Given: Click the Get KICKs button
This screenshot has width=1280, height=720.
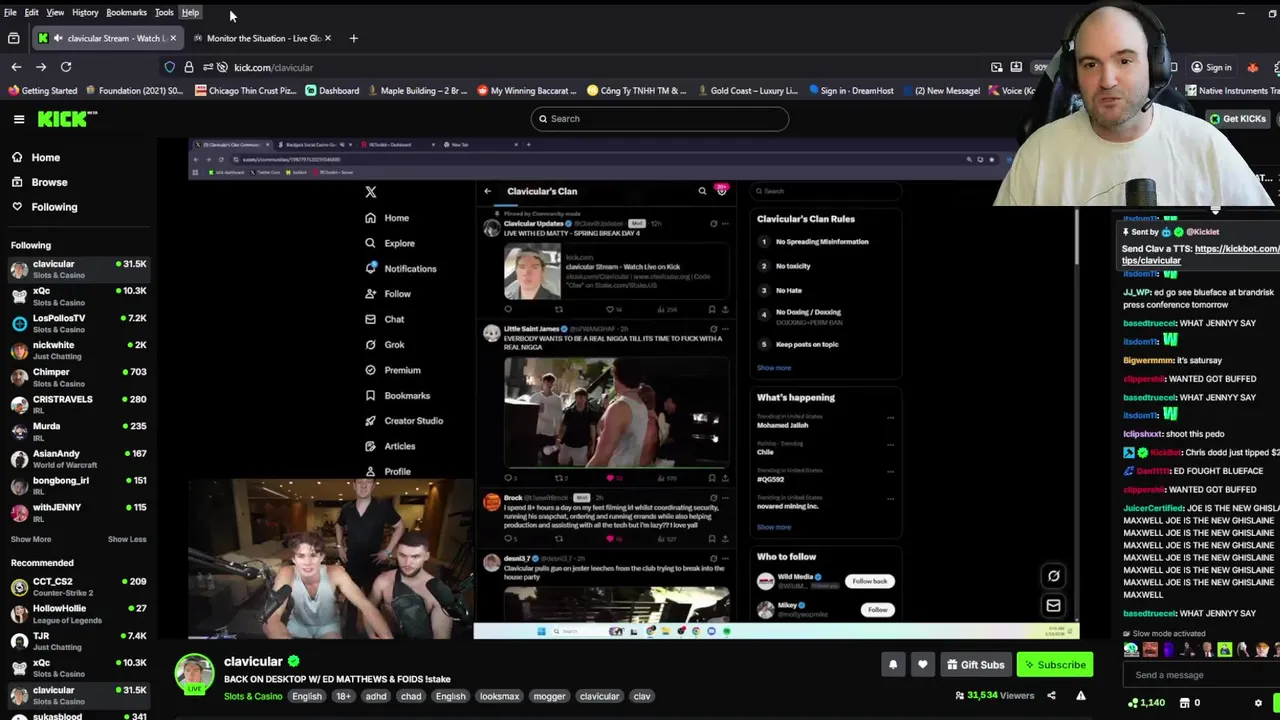Looking at the screenshot, I should 1238,119.
